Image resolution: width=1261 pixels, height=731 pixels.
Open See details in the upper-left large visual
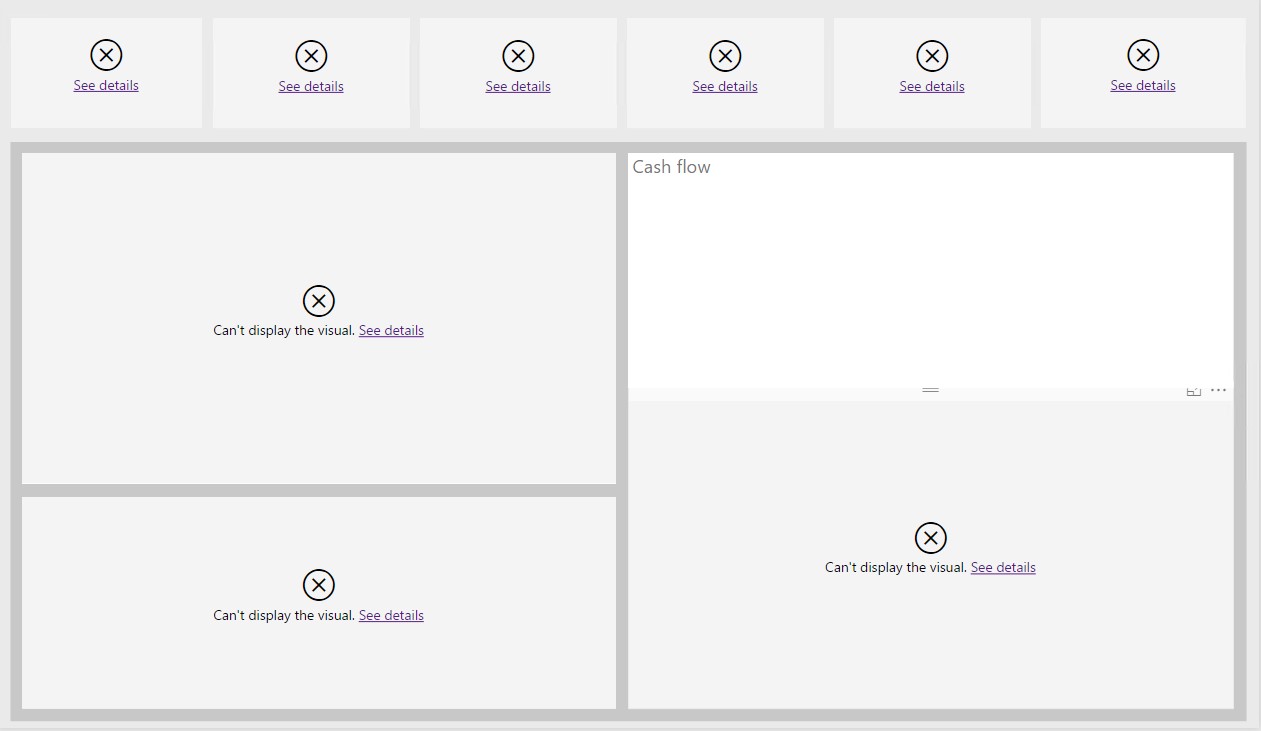[x=391, y=330]
